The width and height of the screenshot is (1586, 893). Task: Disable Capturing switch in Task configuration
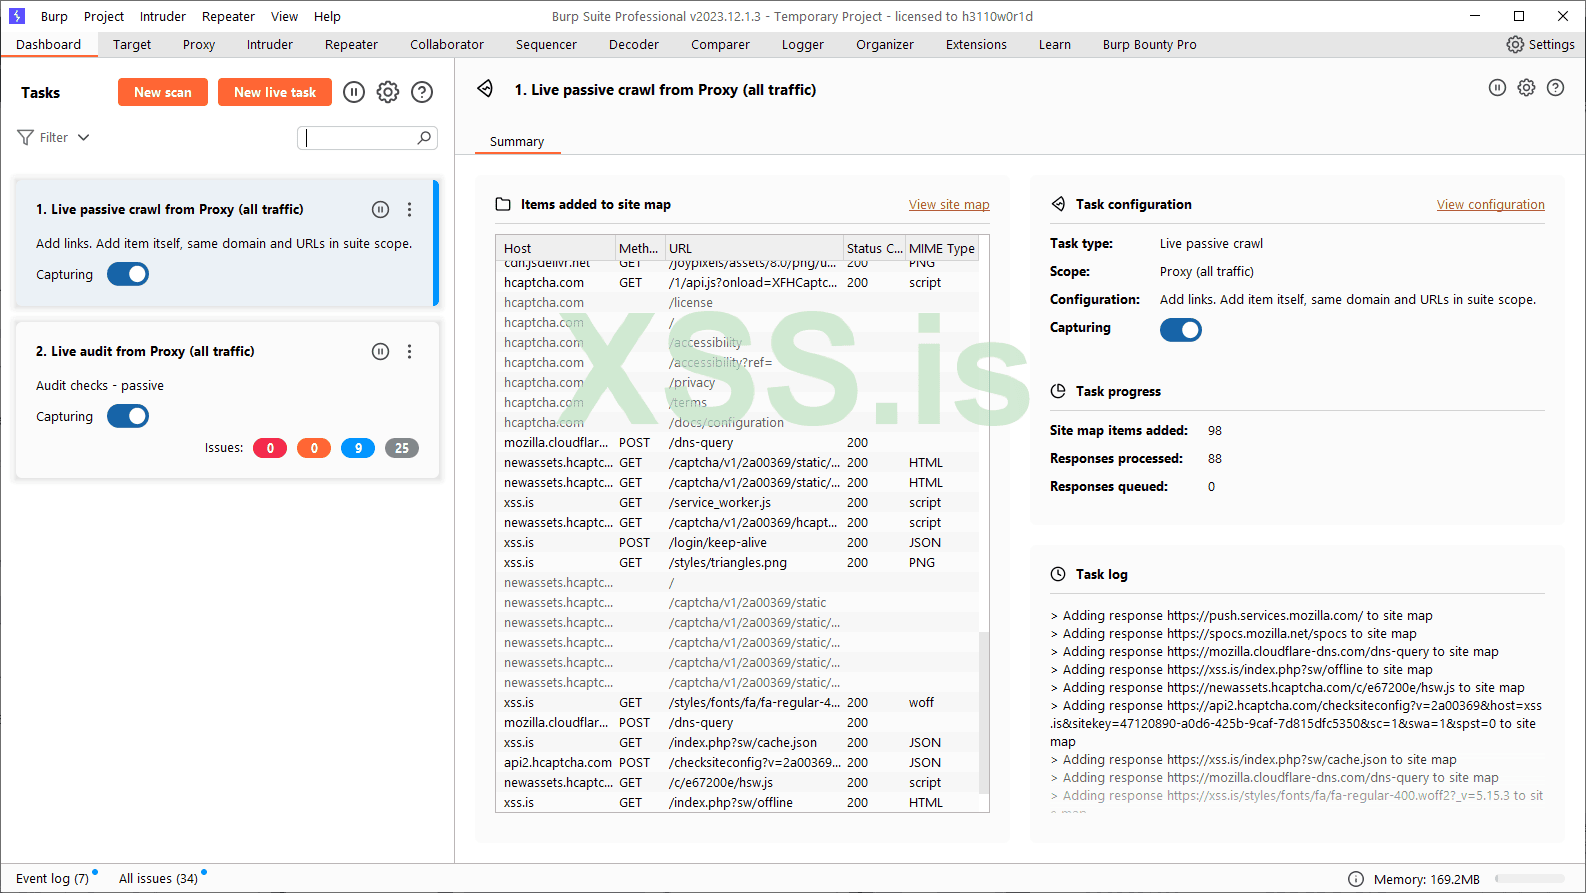click(x=1180, y=330)
